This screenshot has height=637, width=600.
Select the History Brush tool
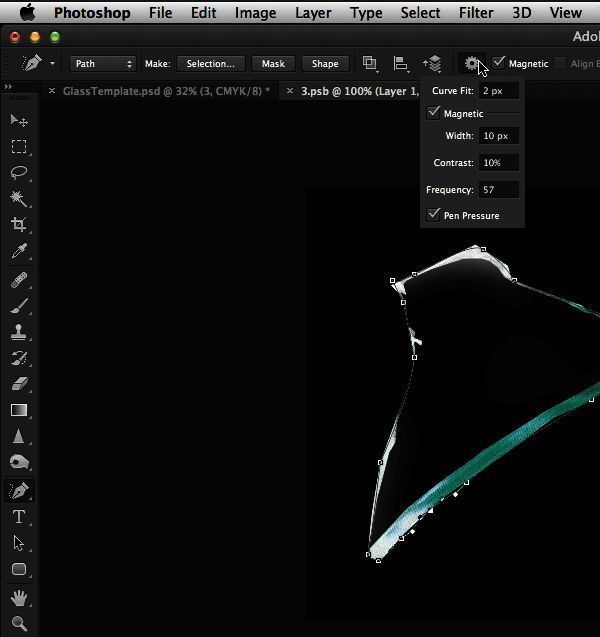pyautogui.click(x=19, y=358)
